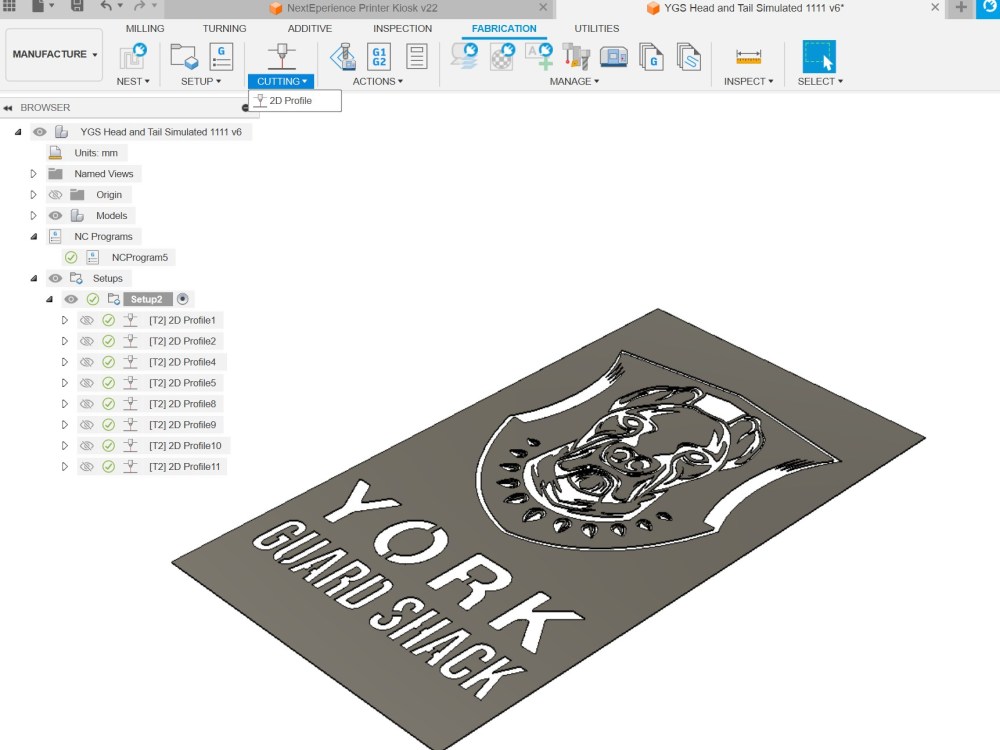
Task: Collapse the Setup2 node
Action: pos(50,299)
